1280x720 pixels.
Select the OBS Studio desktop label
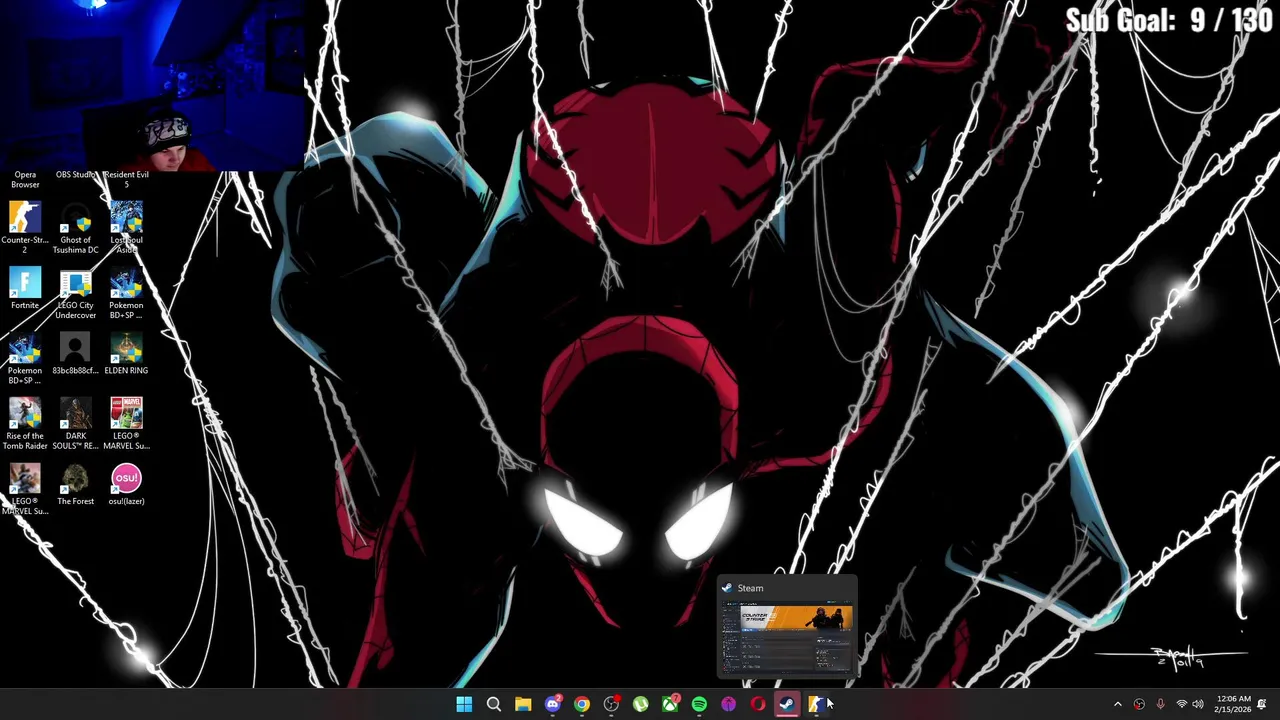coord(75,175)
